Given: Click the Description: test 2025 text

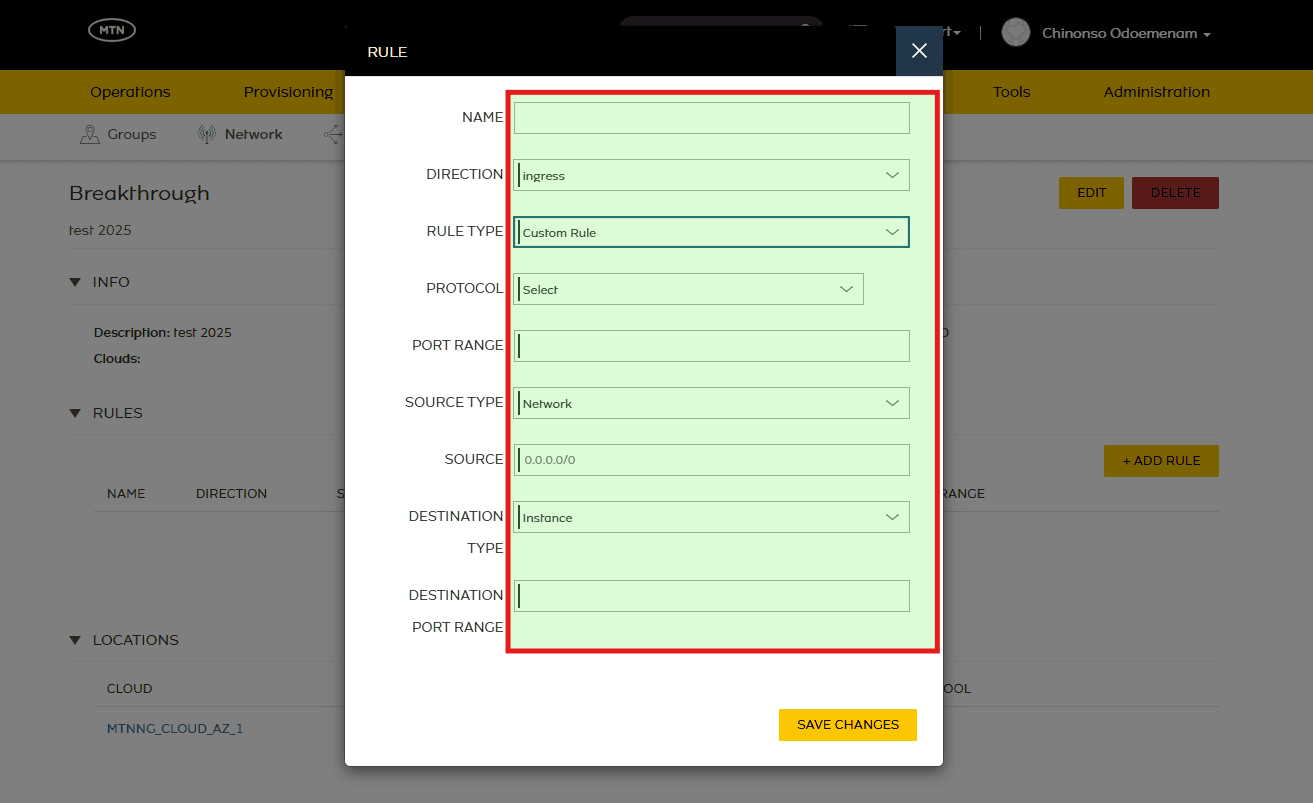Looking at the screenshot, I should pyautogui.click(x=163, y=333).
